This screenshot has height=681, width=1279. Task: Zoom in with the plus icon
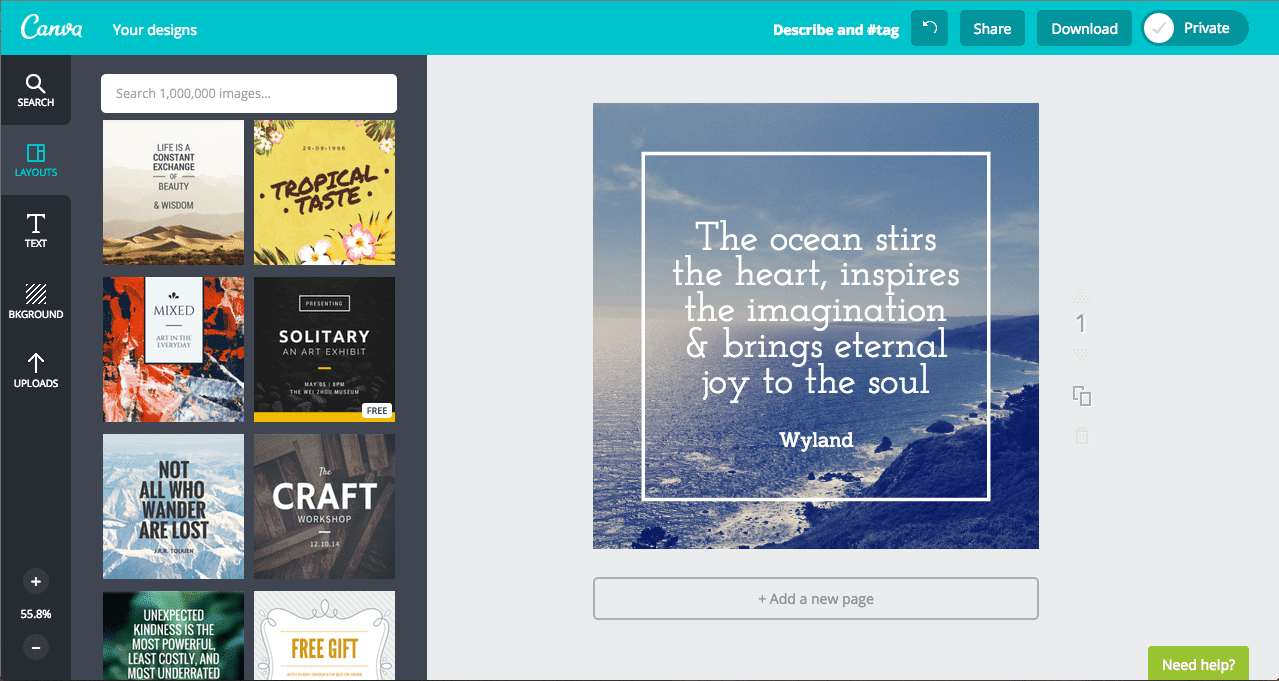(x=35, y=581)
